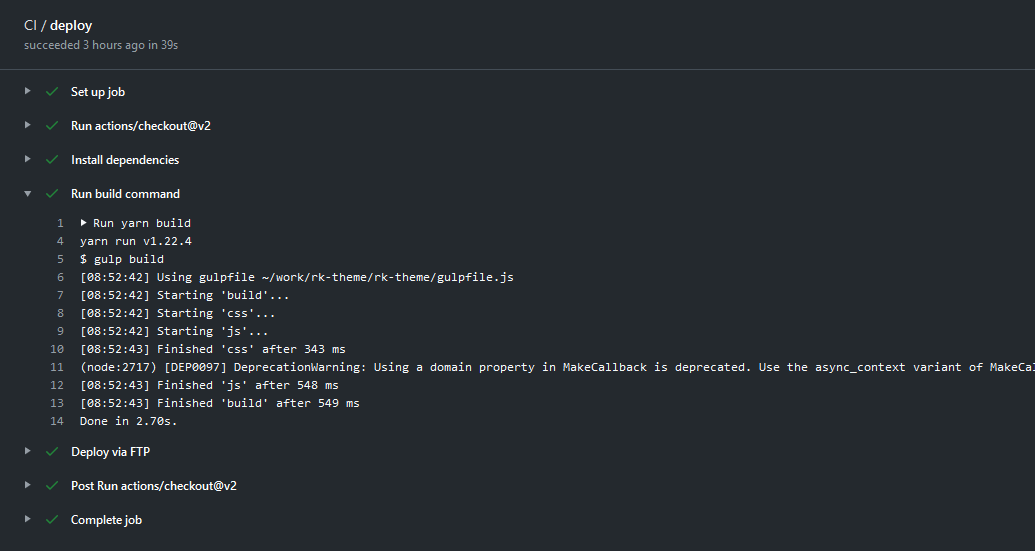Click log line number 8
The width and height of the screenshot is (1035, 551).
click(60, 313)
